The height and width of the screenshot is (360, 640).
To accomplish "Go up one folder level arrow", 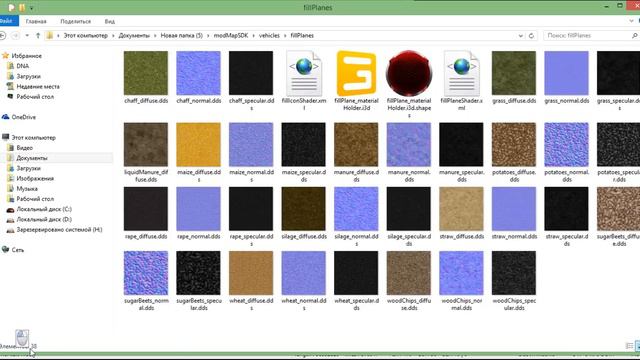I will [38, 36].
